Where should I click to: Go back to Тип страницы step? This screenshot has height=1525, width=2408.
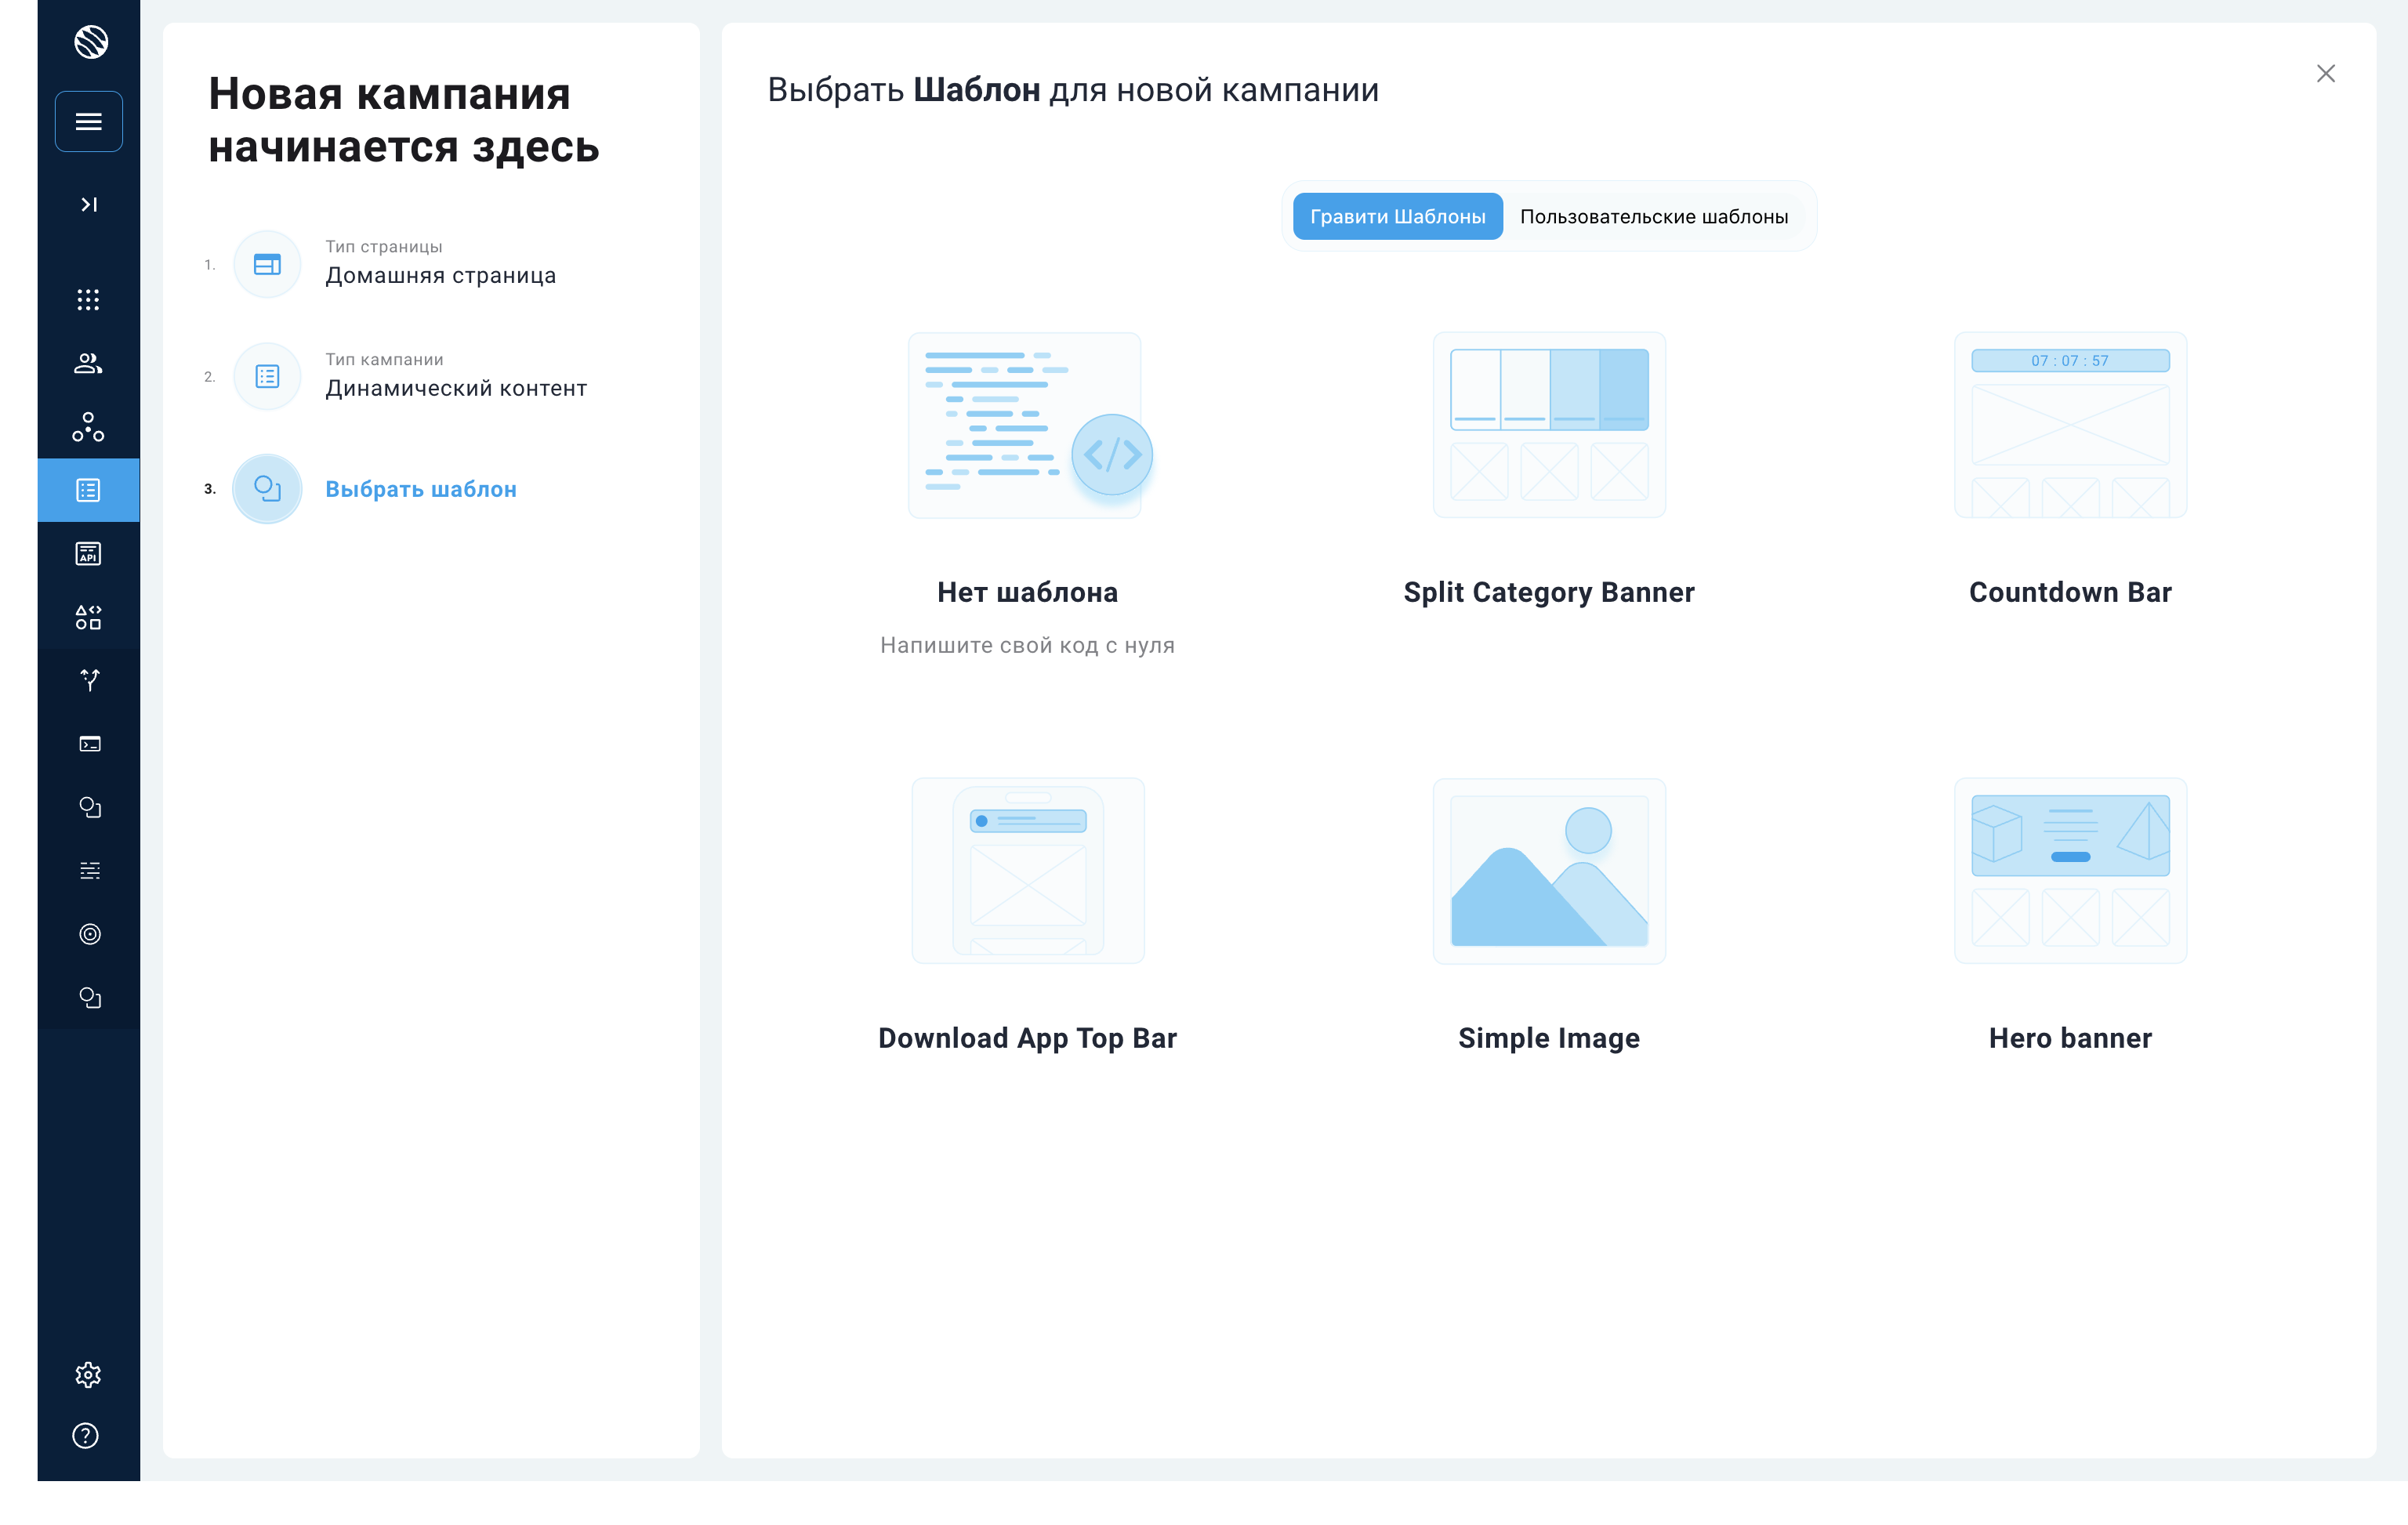(x=439, y=264)
